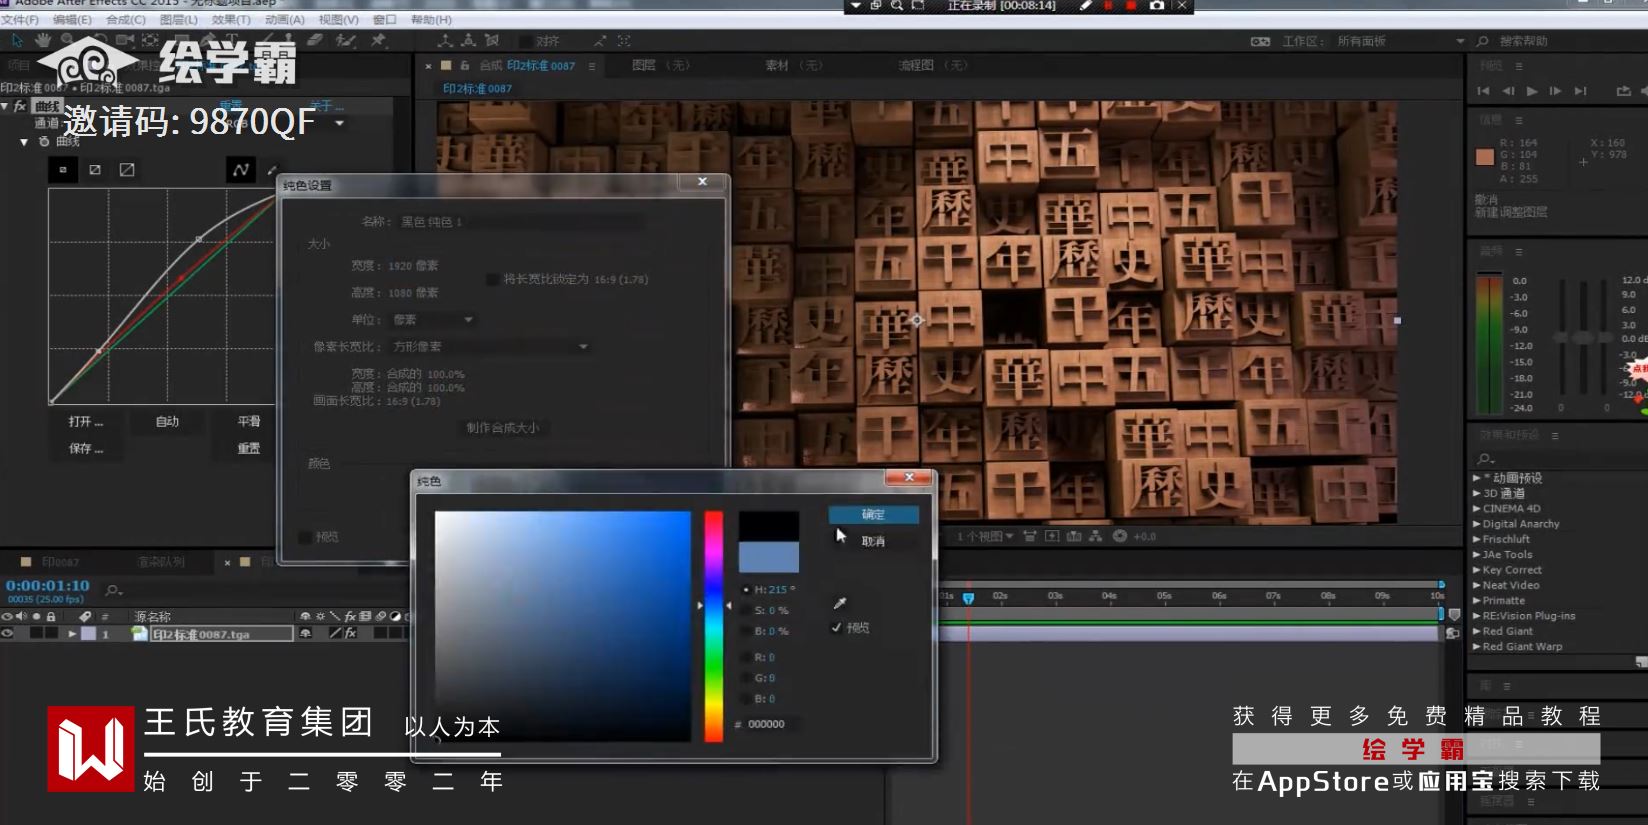
Task: Confirm color with the 确定 button
Action: click(873, 514)
